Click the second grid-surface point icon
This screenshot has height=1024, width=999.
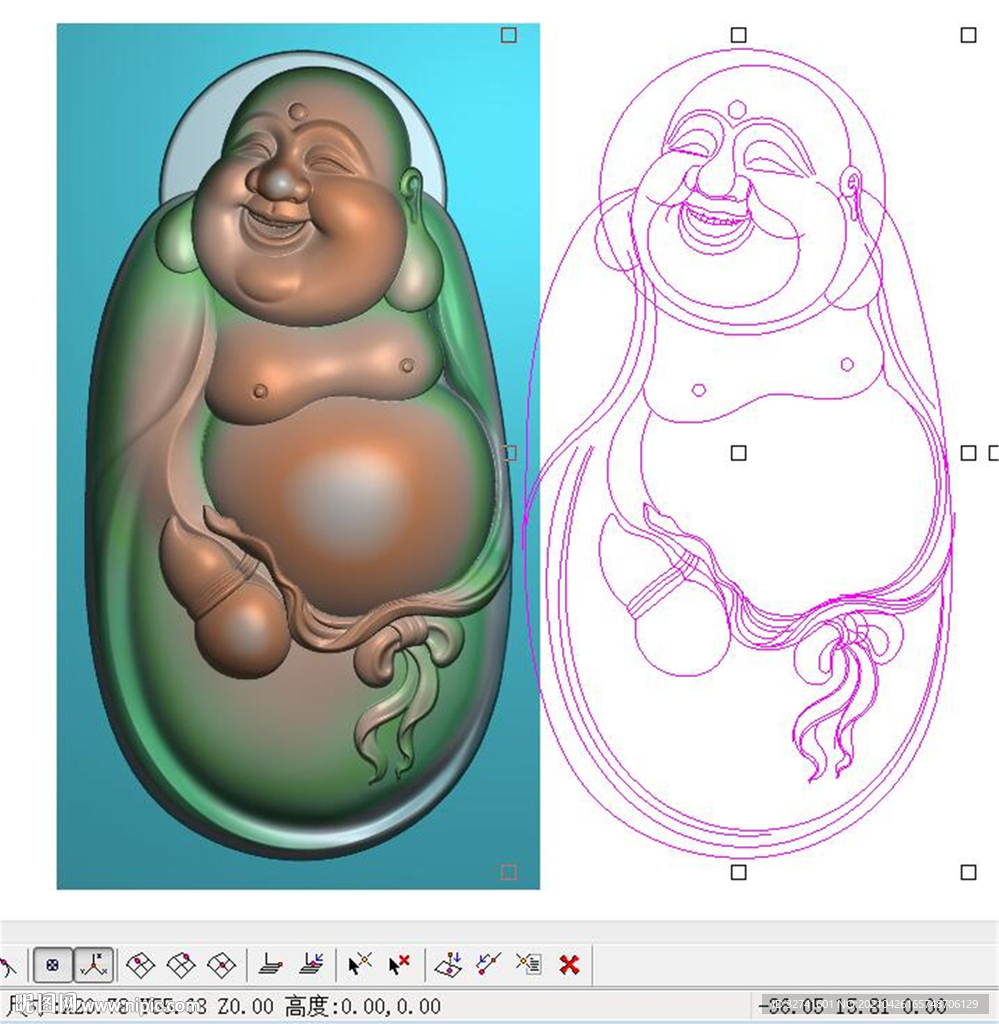click(x=180, y=966)
